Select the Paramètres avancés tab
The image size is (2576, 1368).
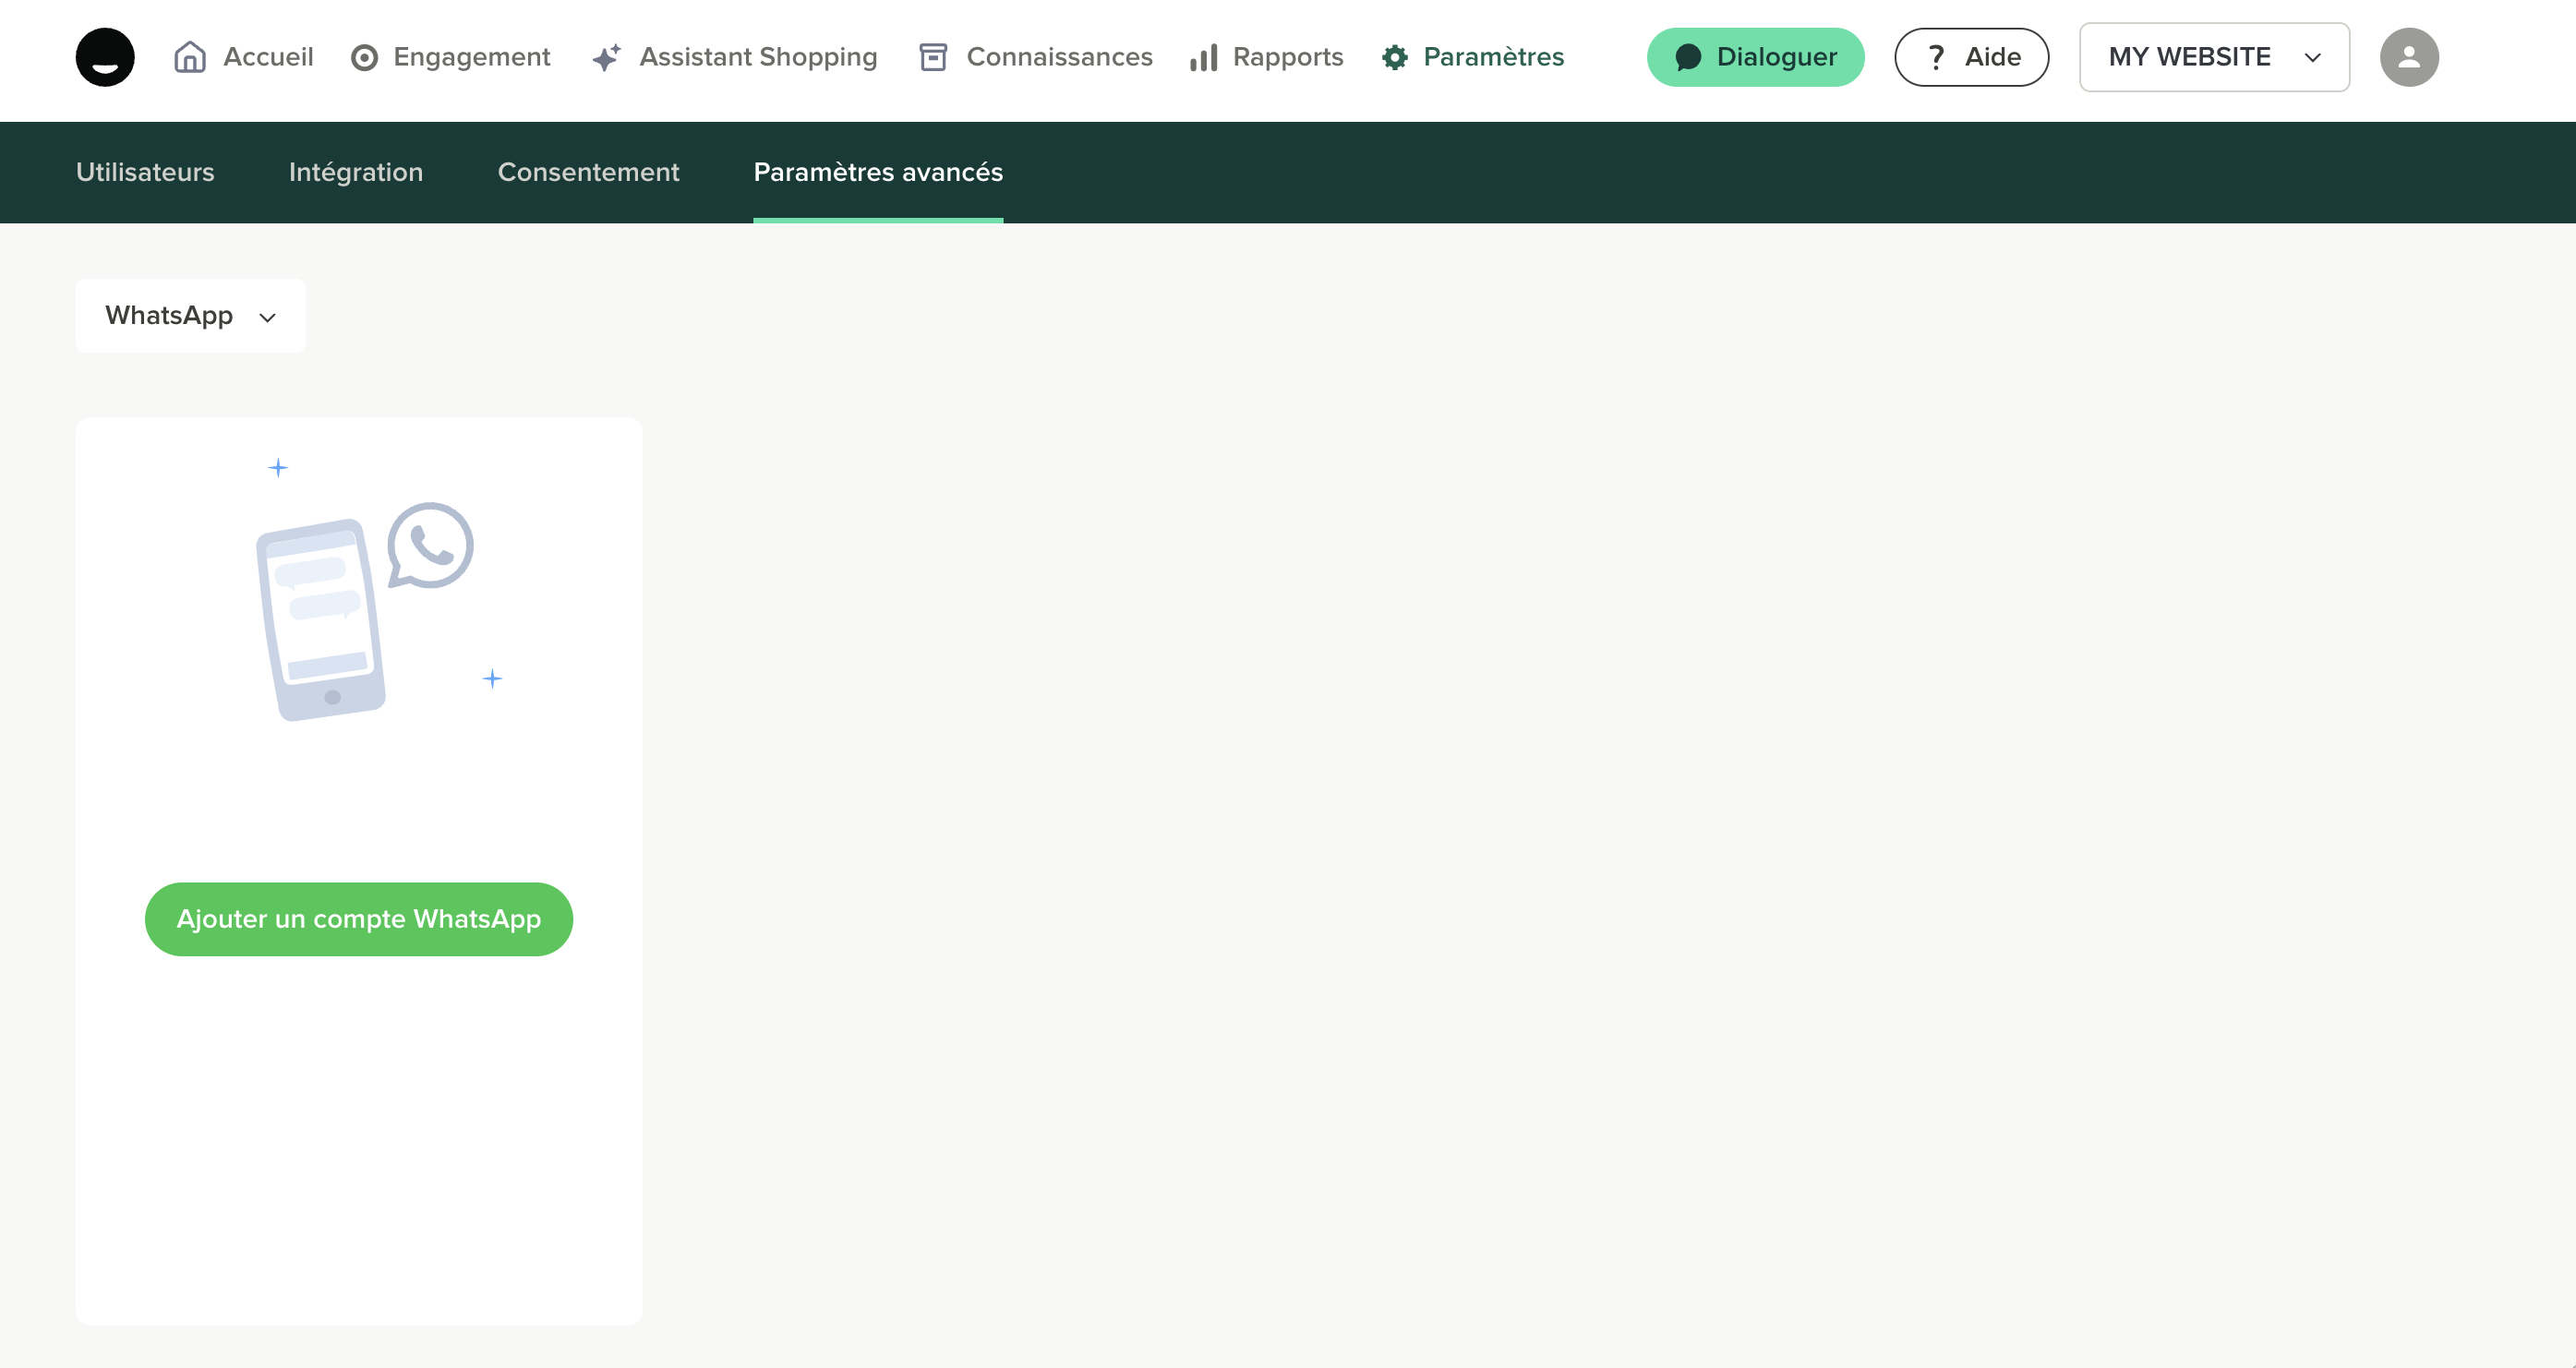point(877,172)
